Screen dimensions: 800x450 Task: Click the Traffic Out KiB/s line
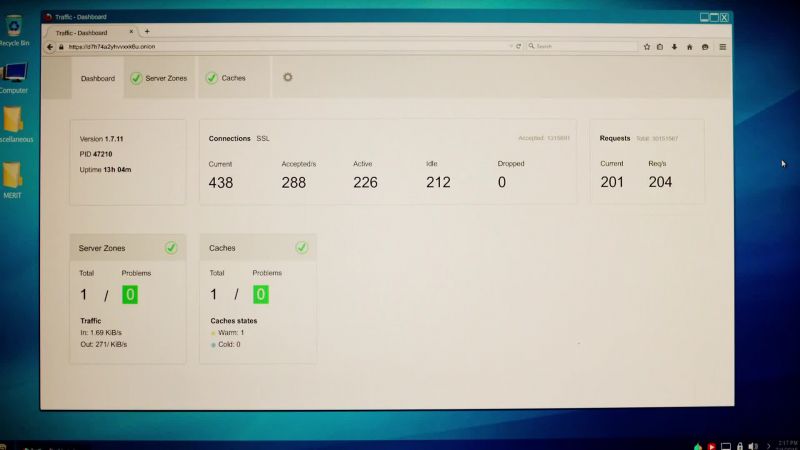pos(104,344)
